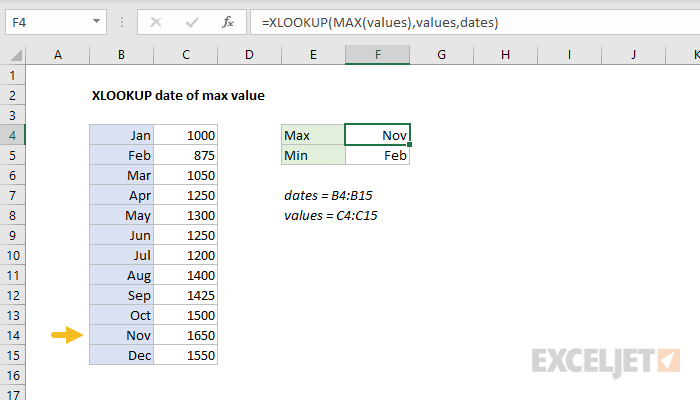Click in the formula bar XLOOKUP formula
Image resolution: width=700 pixels, height=400 pixels.
point(380,22)
